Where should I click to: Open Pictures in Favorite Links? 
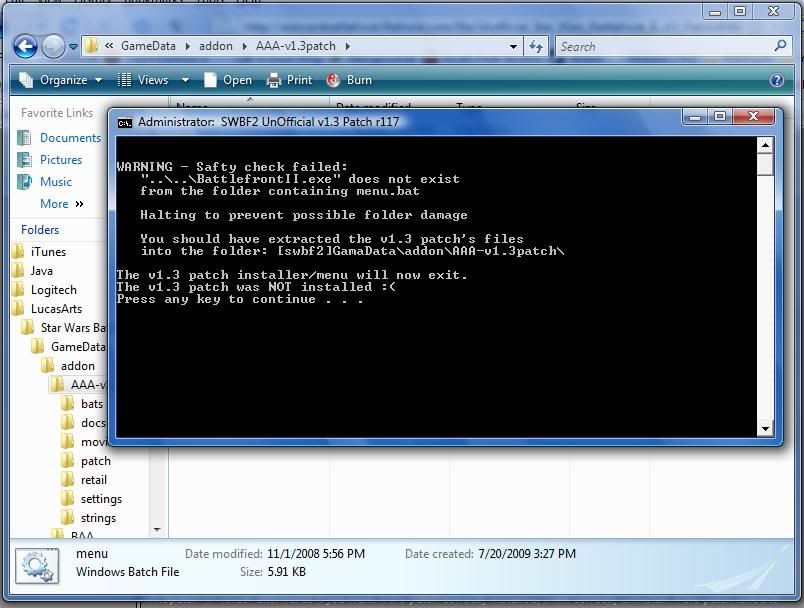click(61, 160)
